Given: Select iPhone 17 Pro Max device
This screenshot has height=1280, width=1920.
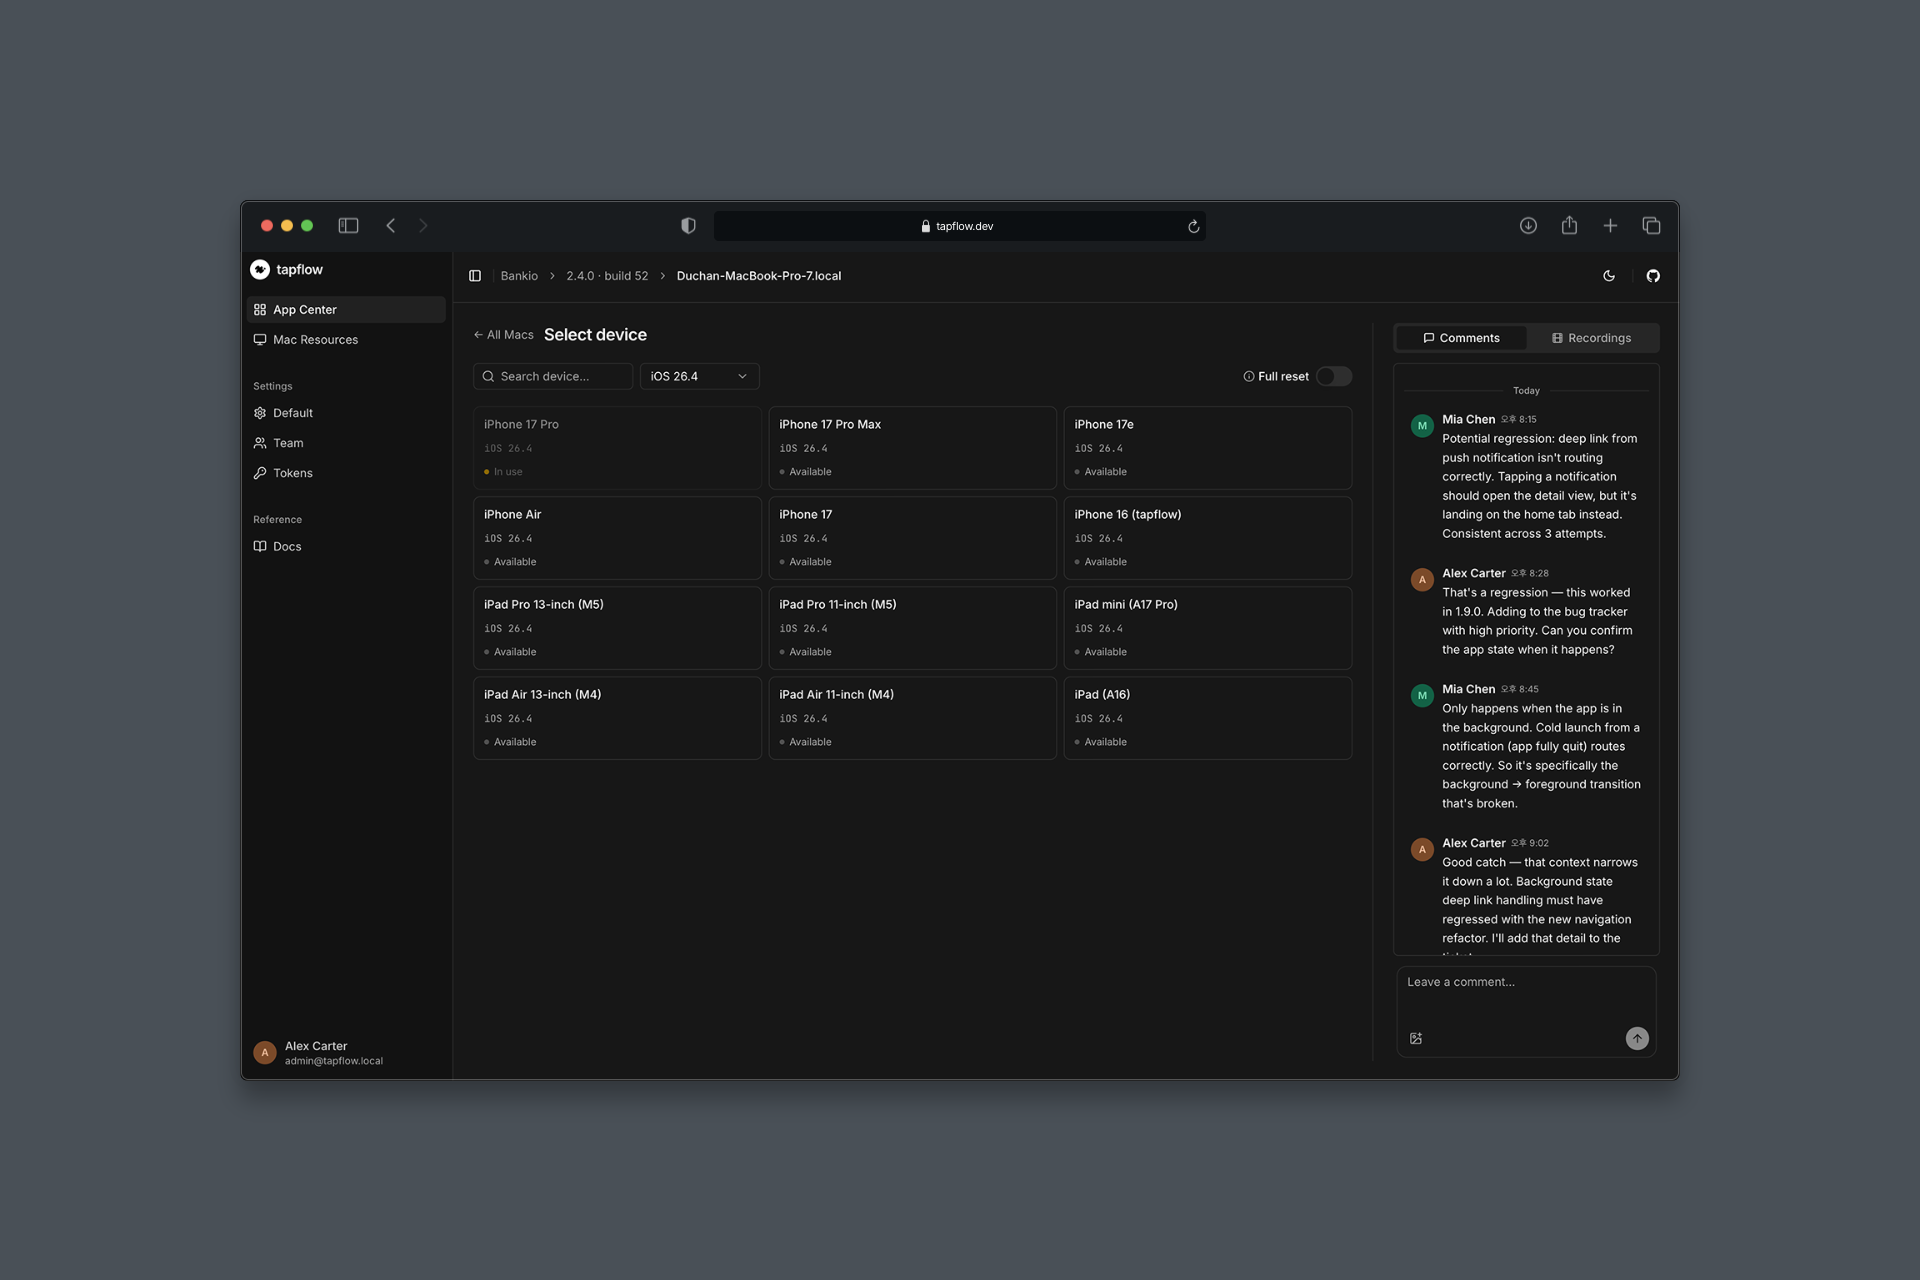Looking at the screenshot, I should click(912, 448).
